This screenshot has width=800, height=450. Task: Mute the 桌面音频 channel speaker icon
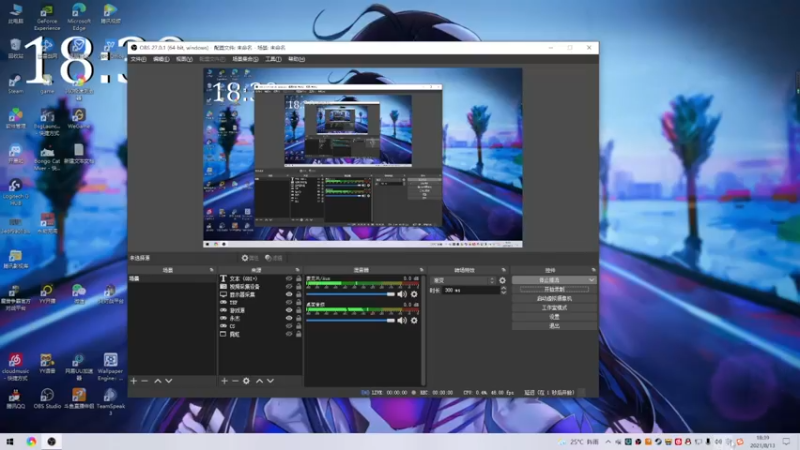click(x=402, y=320)
